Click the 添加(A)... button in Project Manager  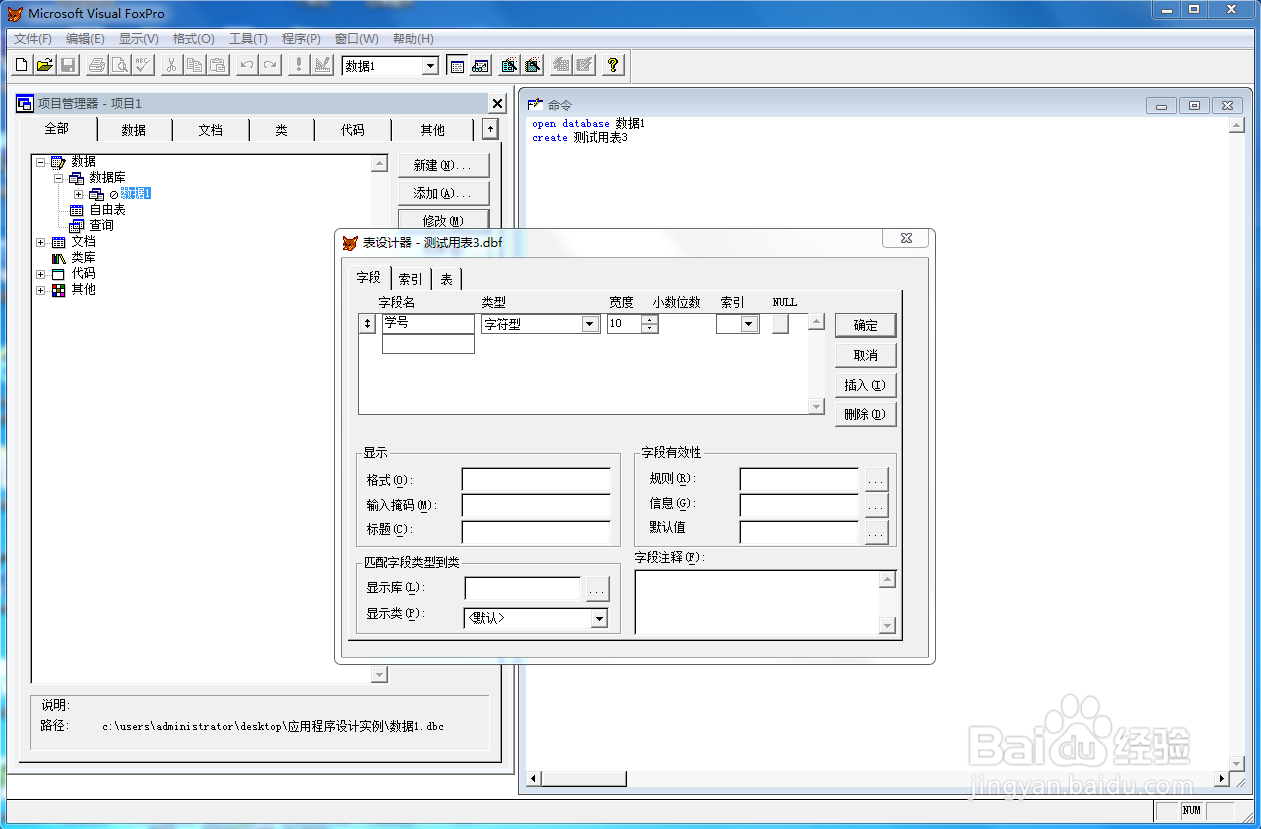click(x=443, y=193)
